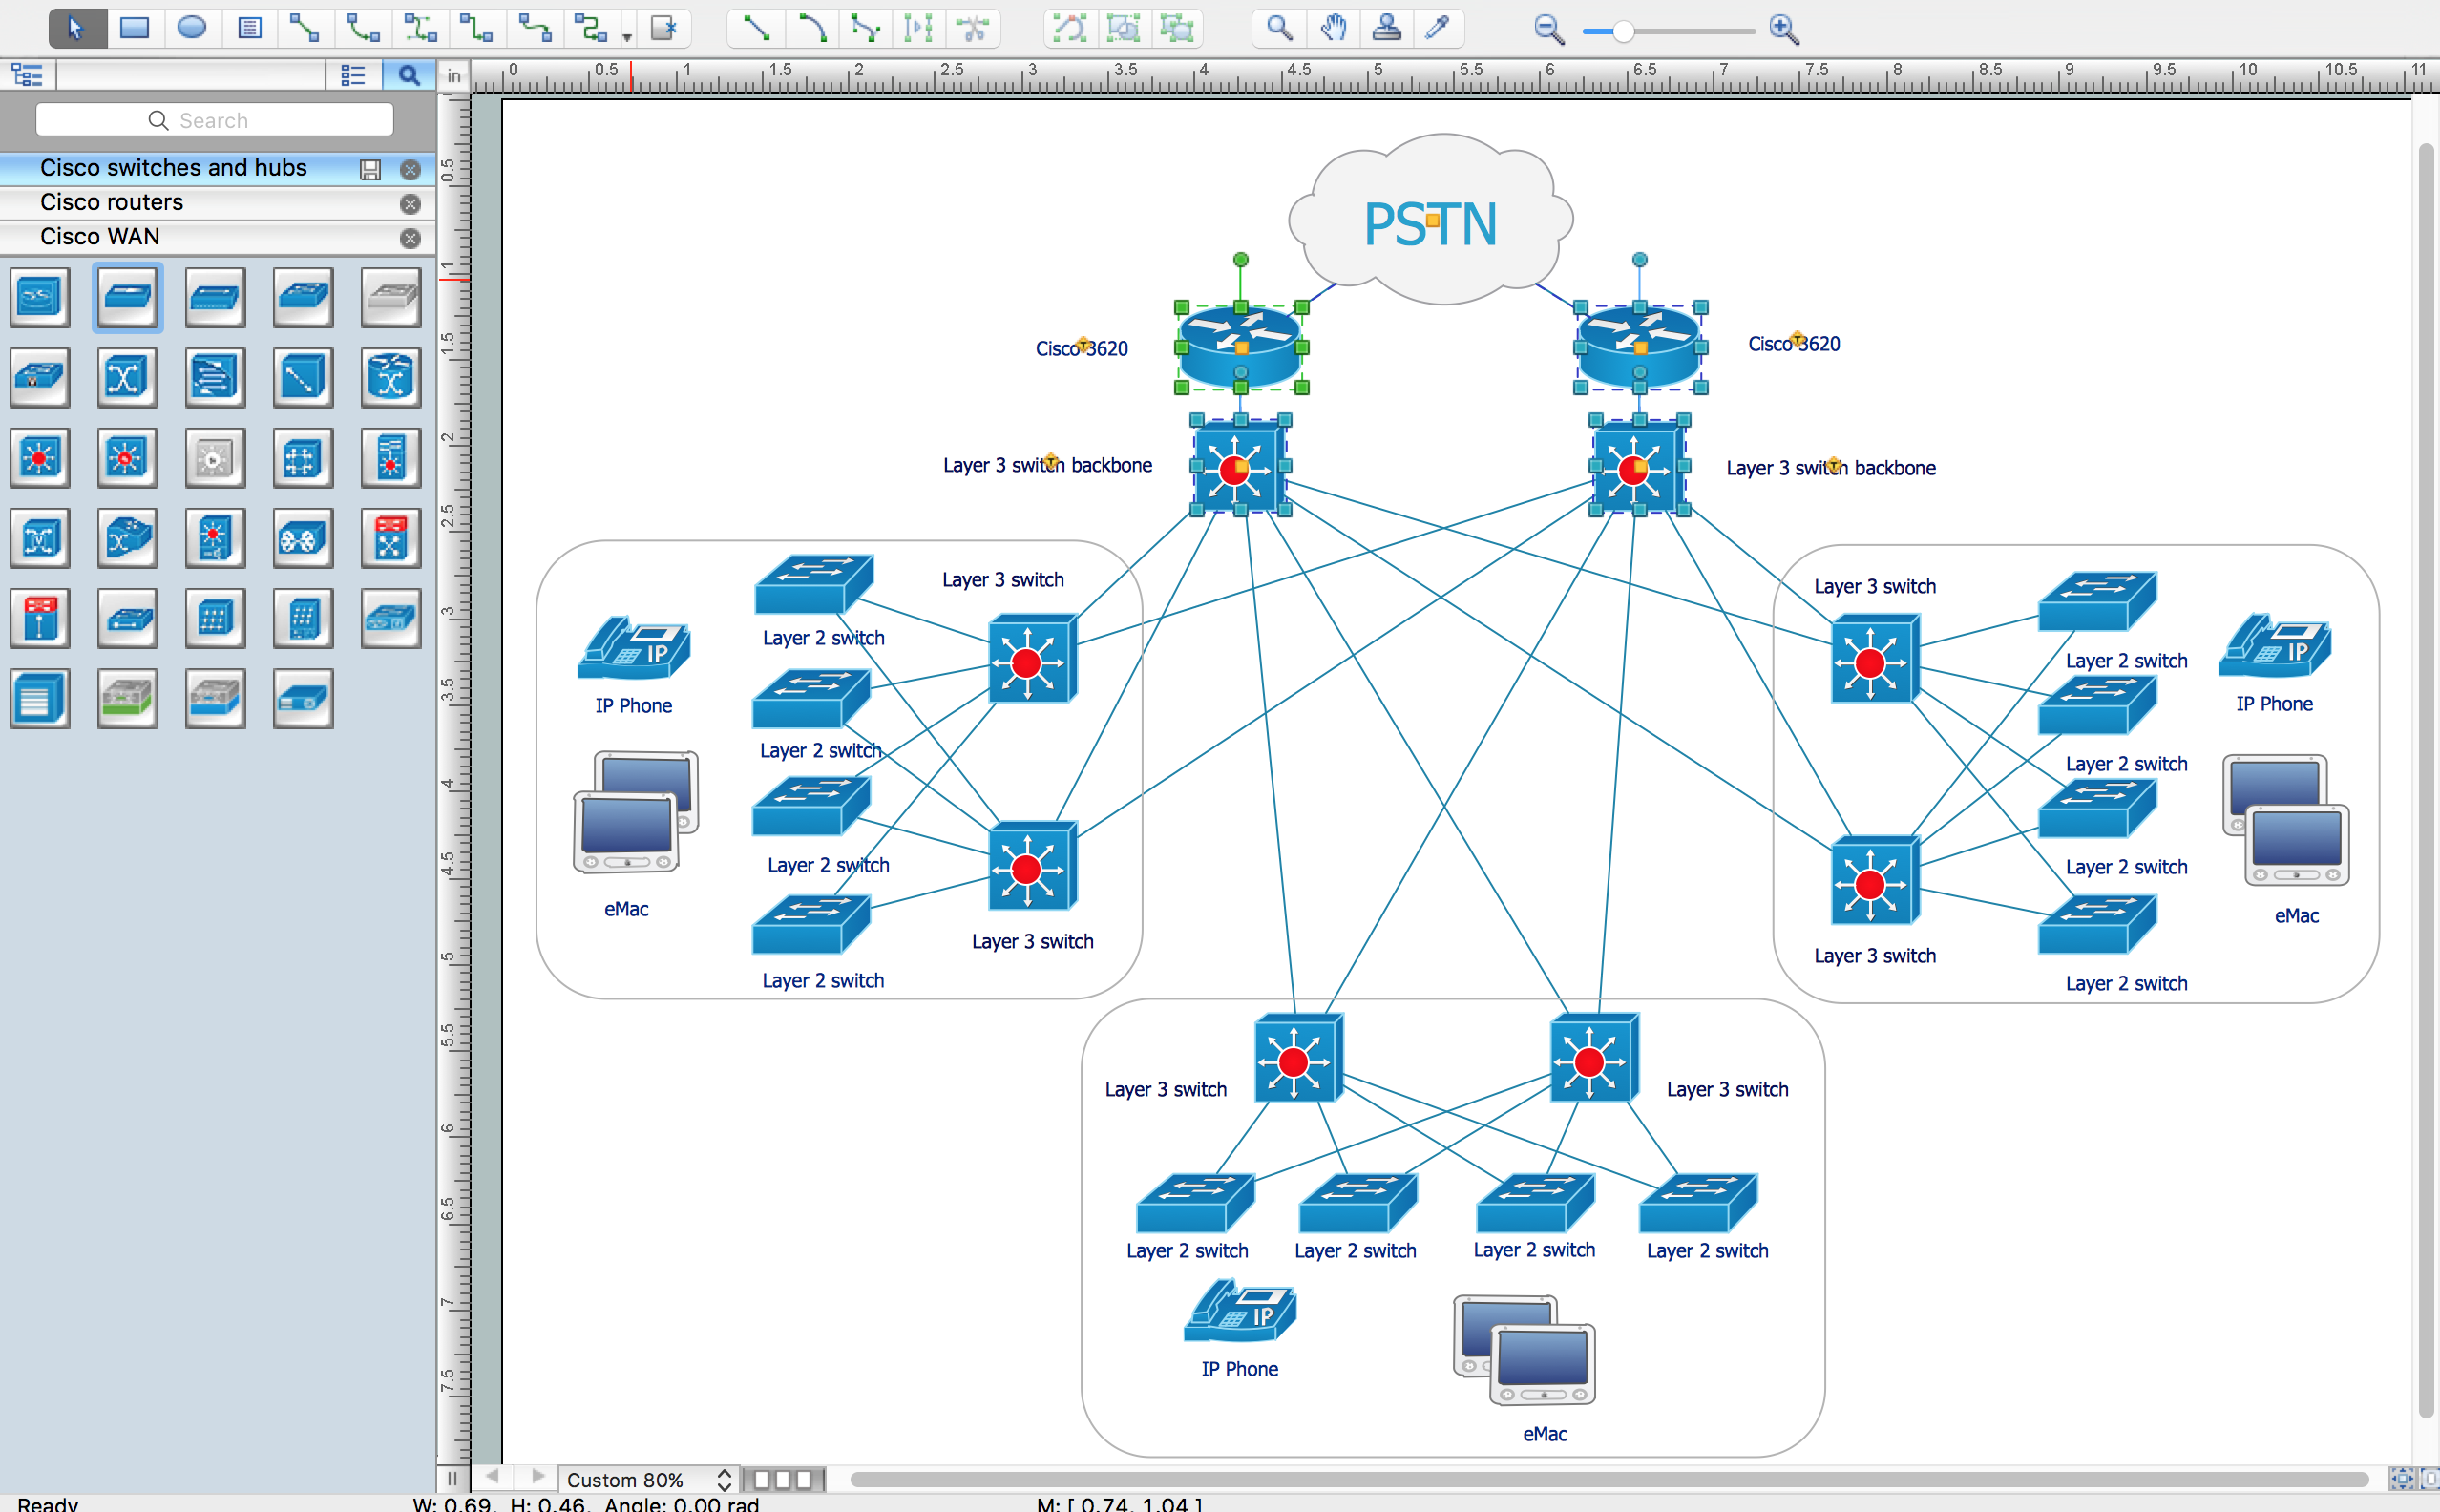Viewport: 2440px width, 1512px height.
Task: Click the horizontal canvas scrollbar
Action: point(1608,1479)
